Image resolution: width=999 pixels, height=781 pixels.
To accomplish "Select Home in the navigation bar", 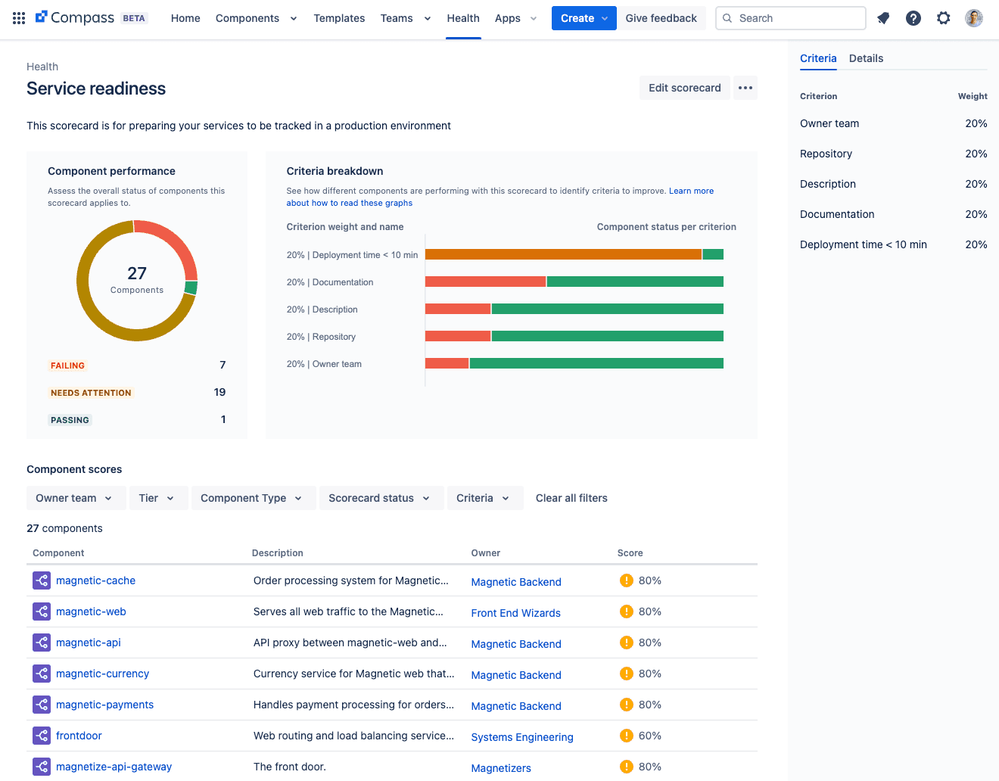I will pyautogui.click(x=185, y=18).
